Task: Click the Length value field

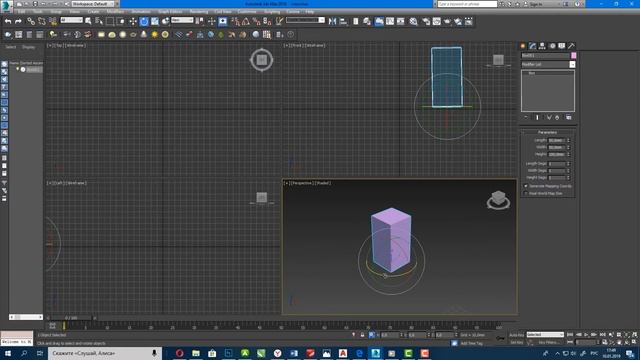Action: 556,140
